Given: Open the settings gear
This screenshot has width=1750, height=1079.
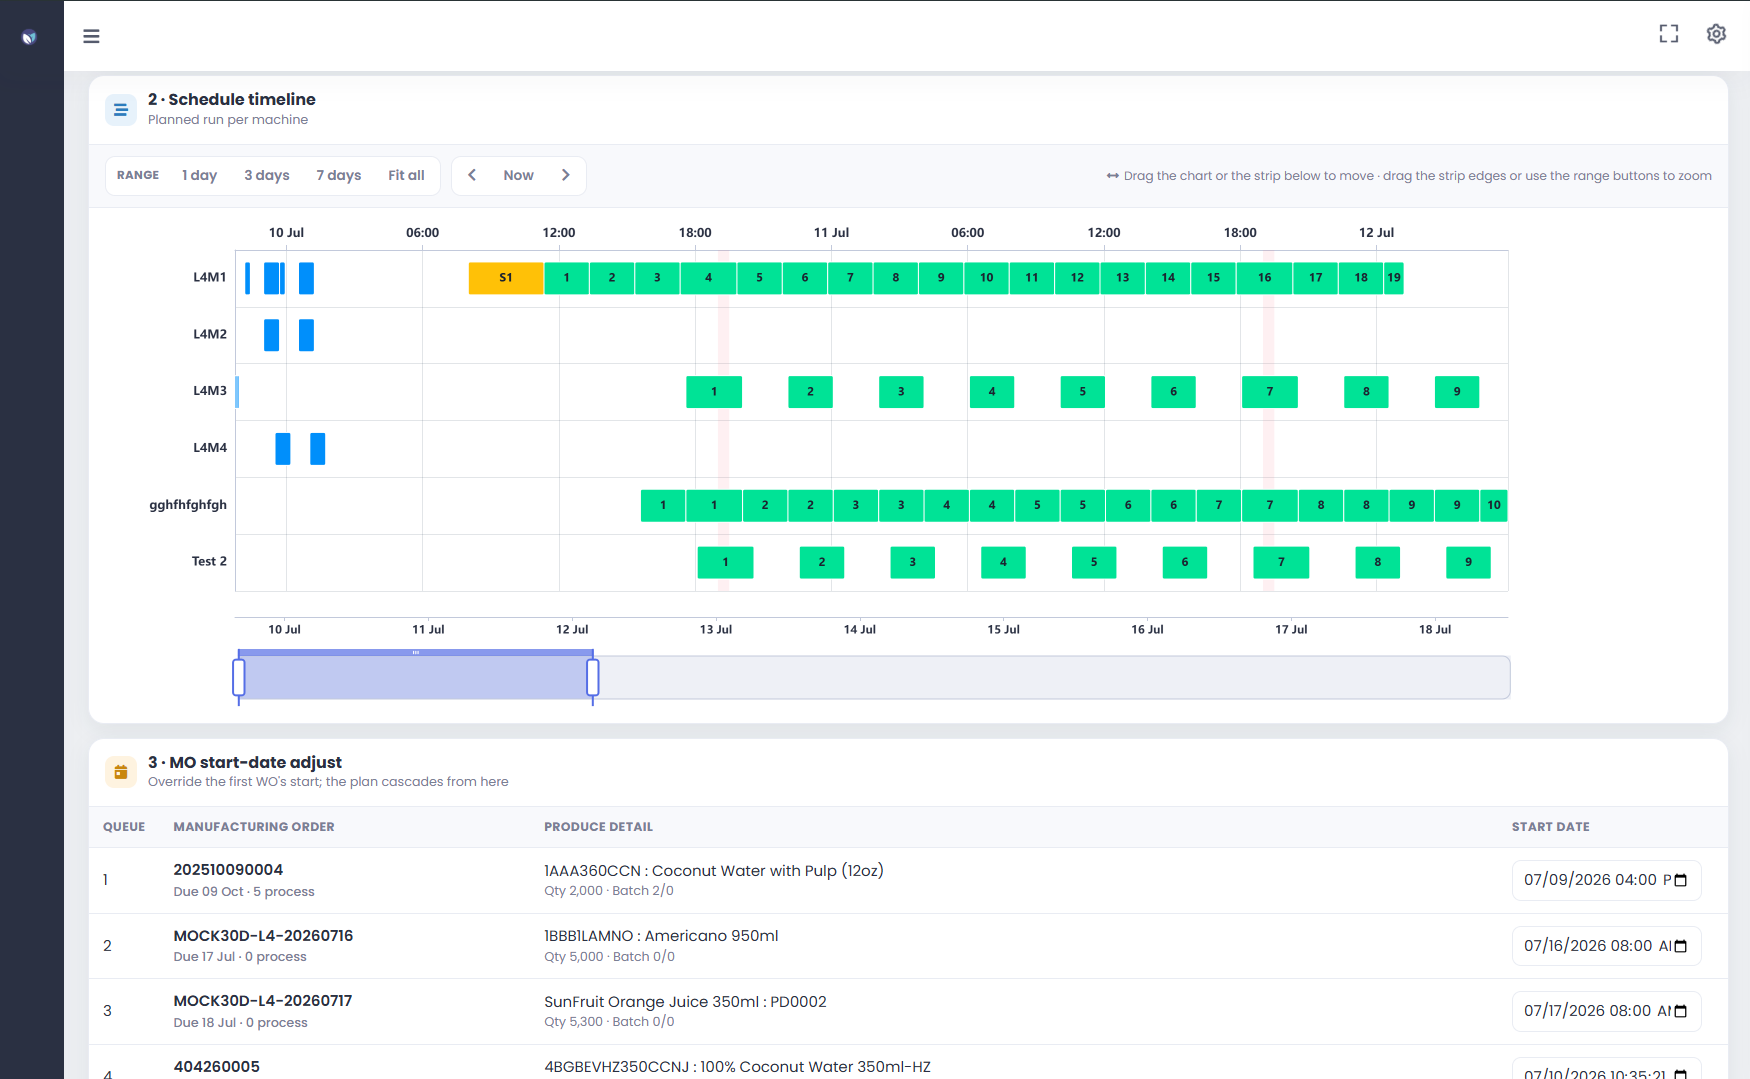Looking at the screenshot, I should (x=1716, y=34).
